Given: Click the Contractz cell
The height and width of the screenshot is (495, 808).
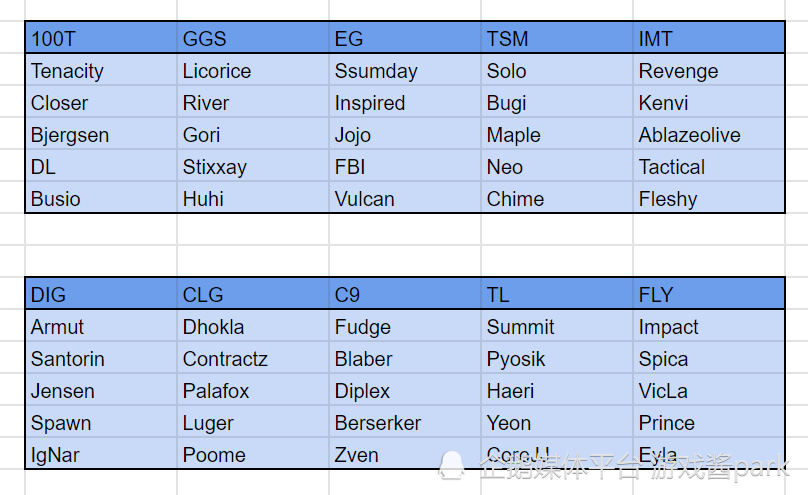Looking at the screenshot, I should tap(252, 359).
